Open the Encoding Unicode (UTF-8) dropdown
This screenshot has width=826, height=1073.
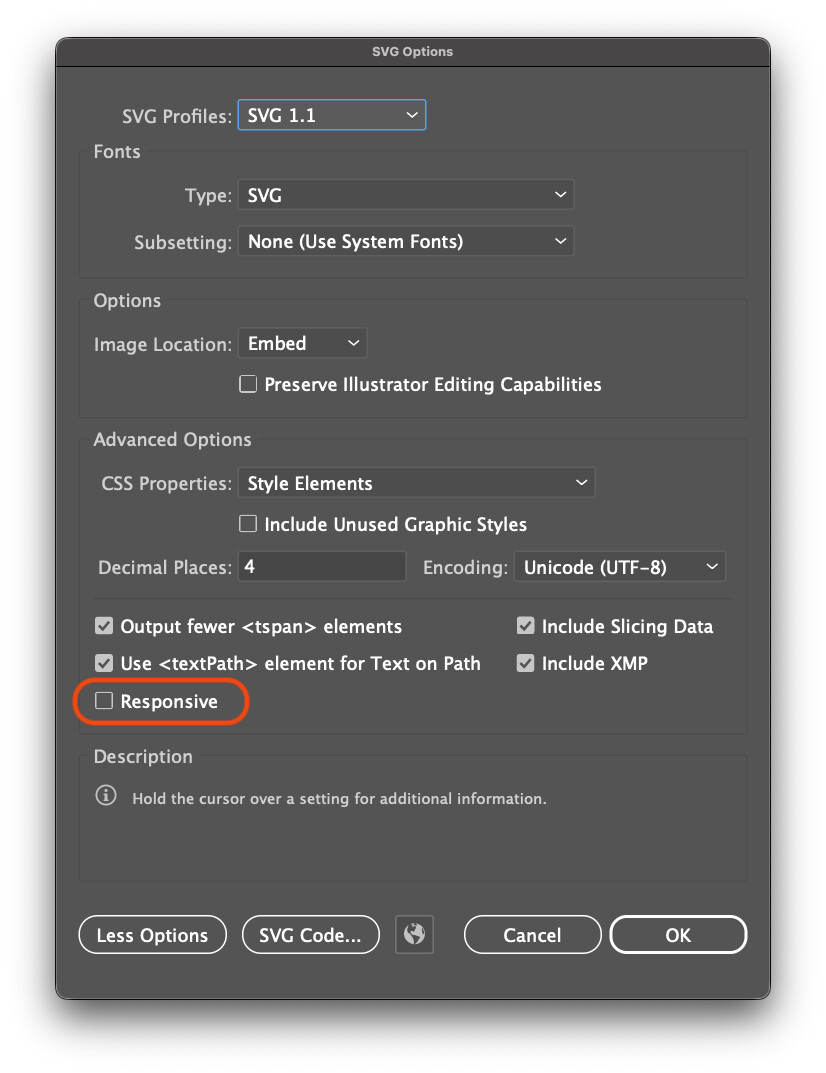(620, 567)
